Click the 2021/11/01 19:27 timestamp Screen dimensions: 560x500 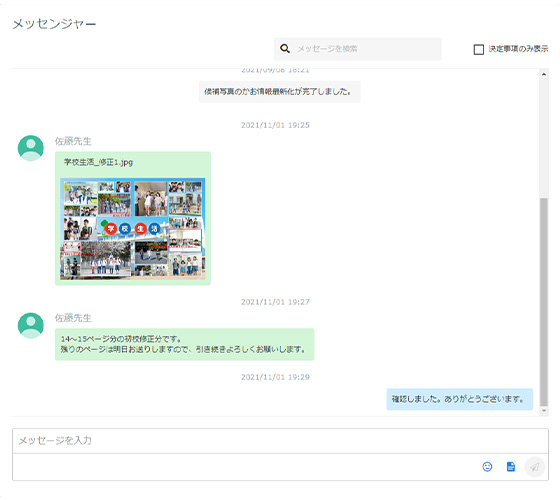point(275,302)
